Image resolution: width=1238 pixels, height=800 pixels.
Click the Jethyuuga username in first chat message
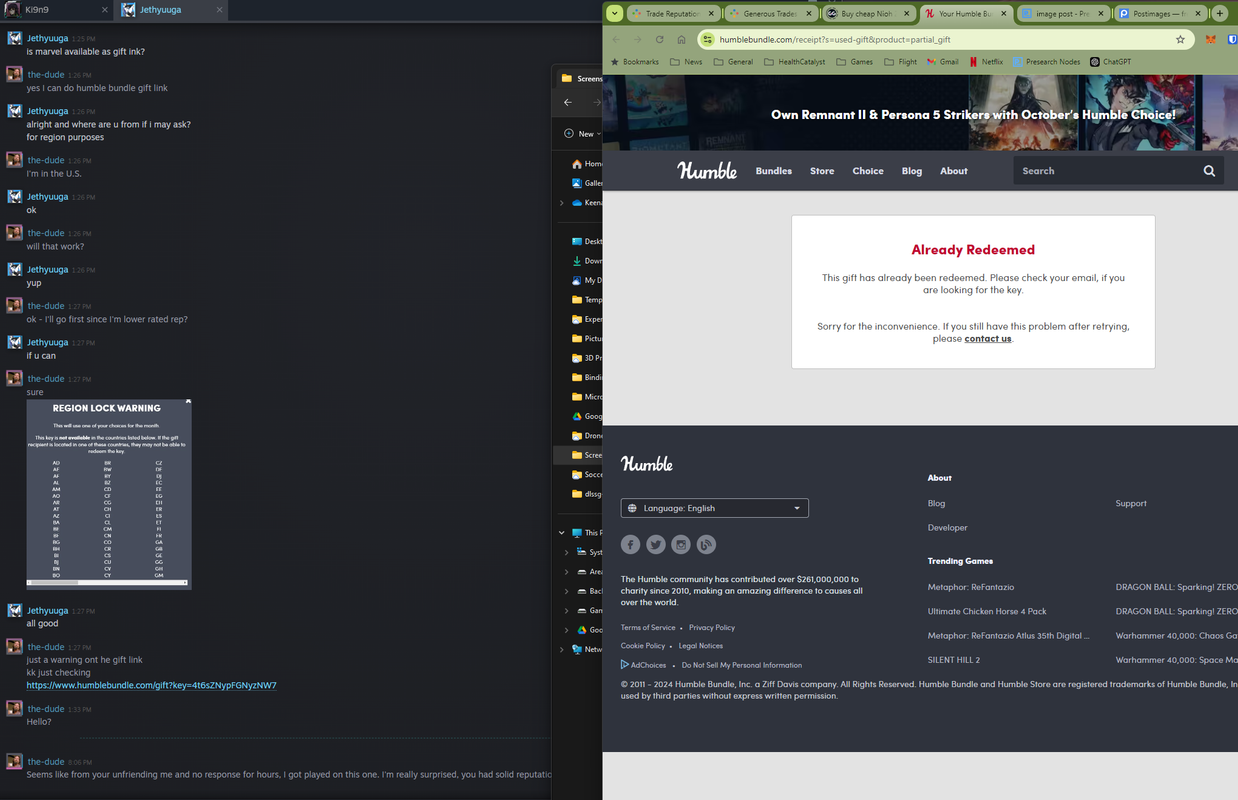pyautogui.click(x=48, y=38)
